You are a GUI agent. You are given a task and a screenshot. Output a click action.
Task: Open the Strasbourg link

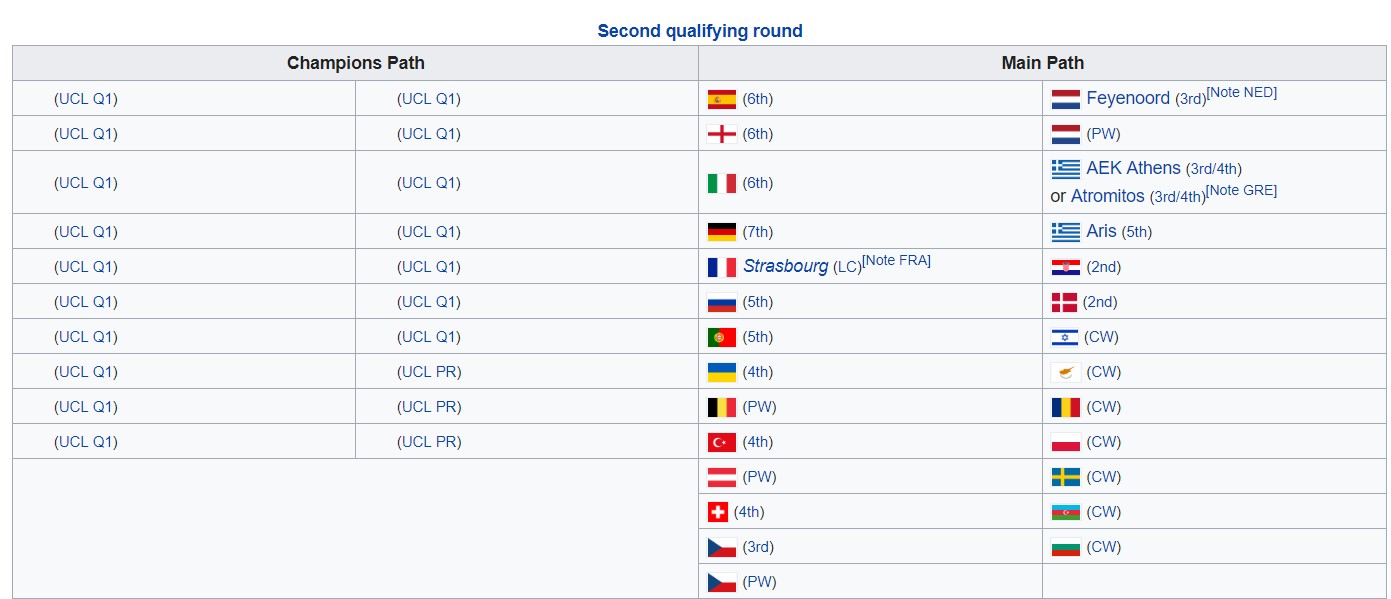786,266
